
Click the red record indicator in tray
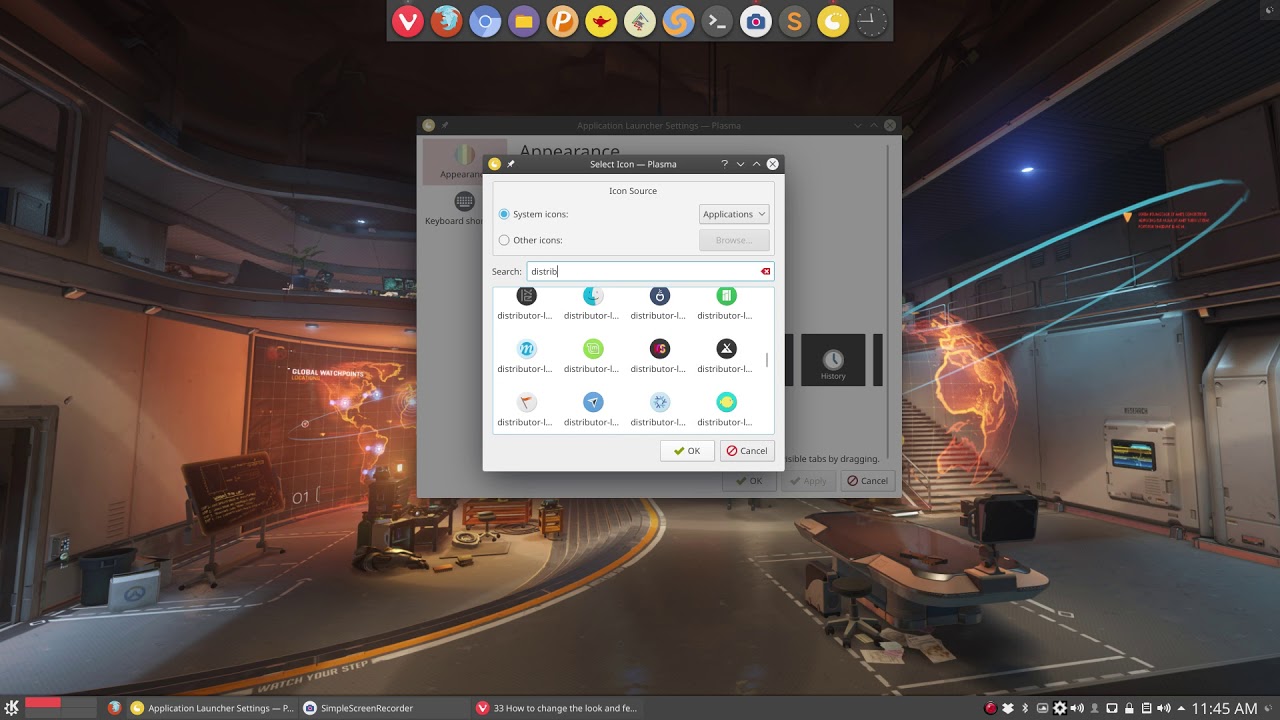(x=990, y=708)
